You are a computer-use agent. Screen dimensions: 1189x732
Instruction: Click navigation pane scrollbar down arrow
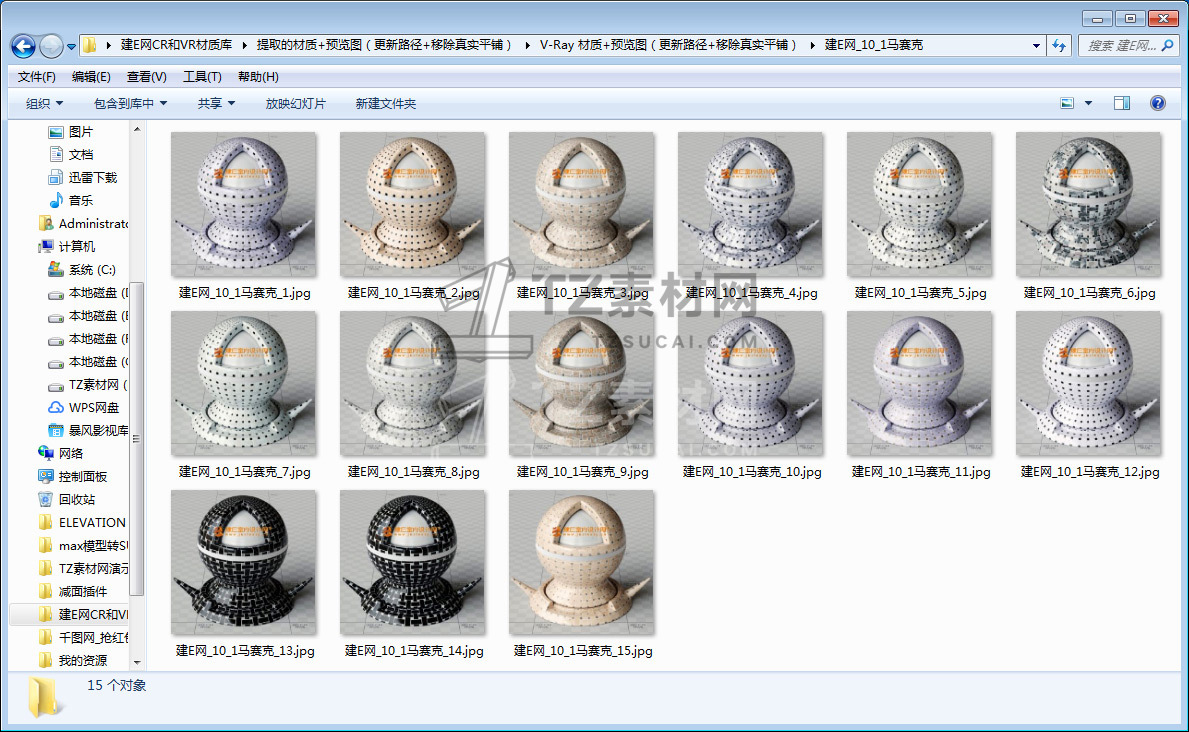[137, 662]
